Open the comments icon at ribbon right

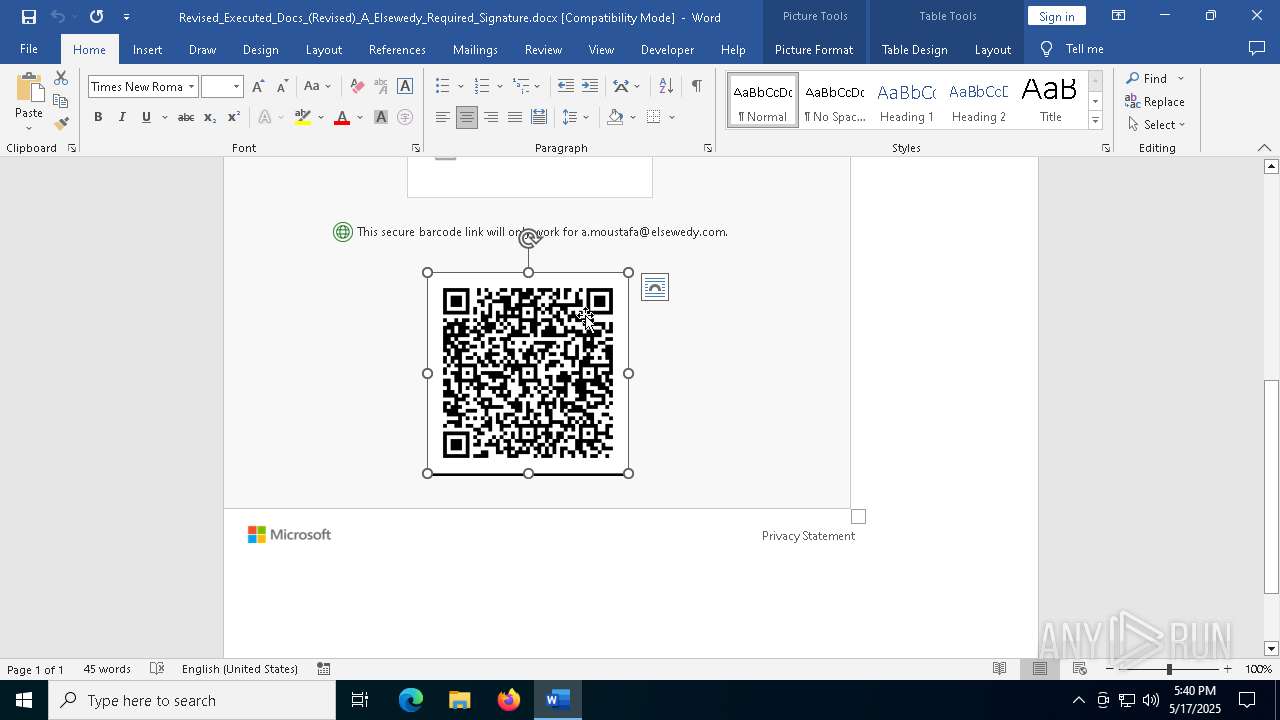[x=1257, y=49]
